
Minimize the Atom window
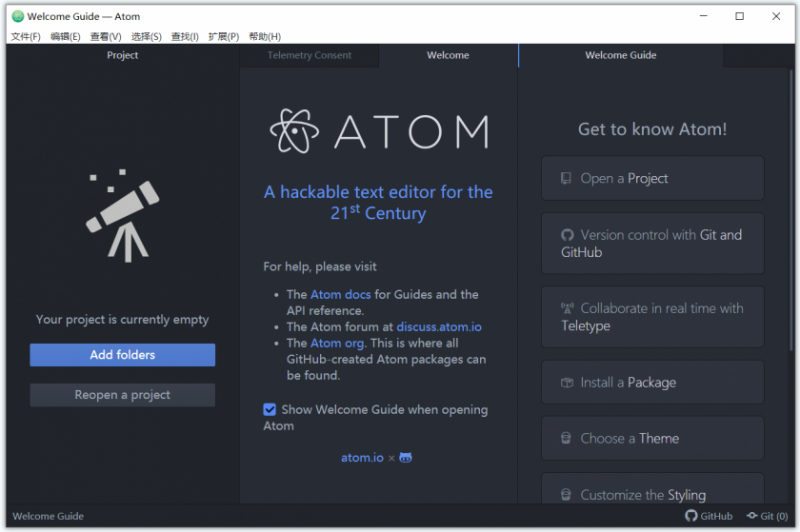(704, 16)
